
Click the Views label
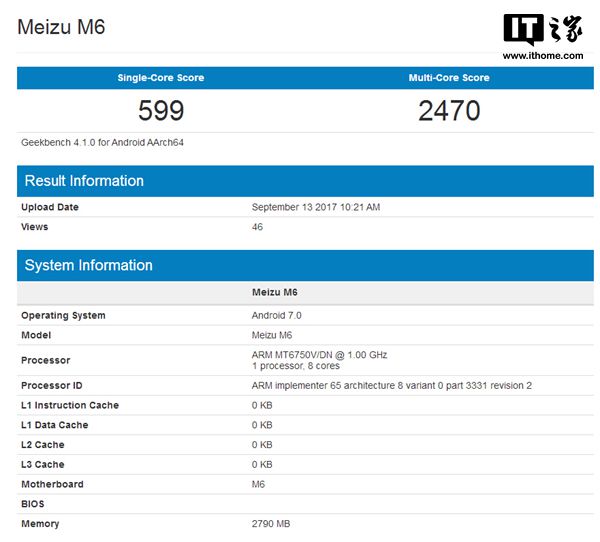[x=34, y=227]
